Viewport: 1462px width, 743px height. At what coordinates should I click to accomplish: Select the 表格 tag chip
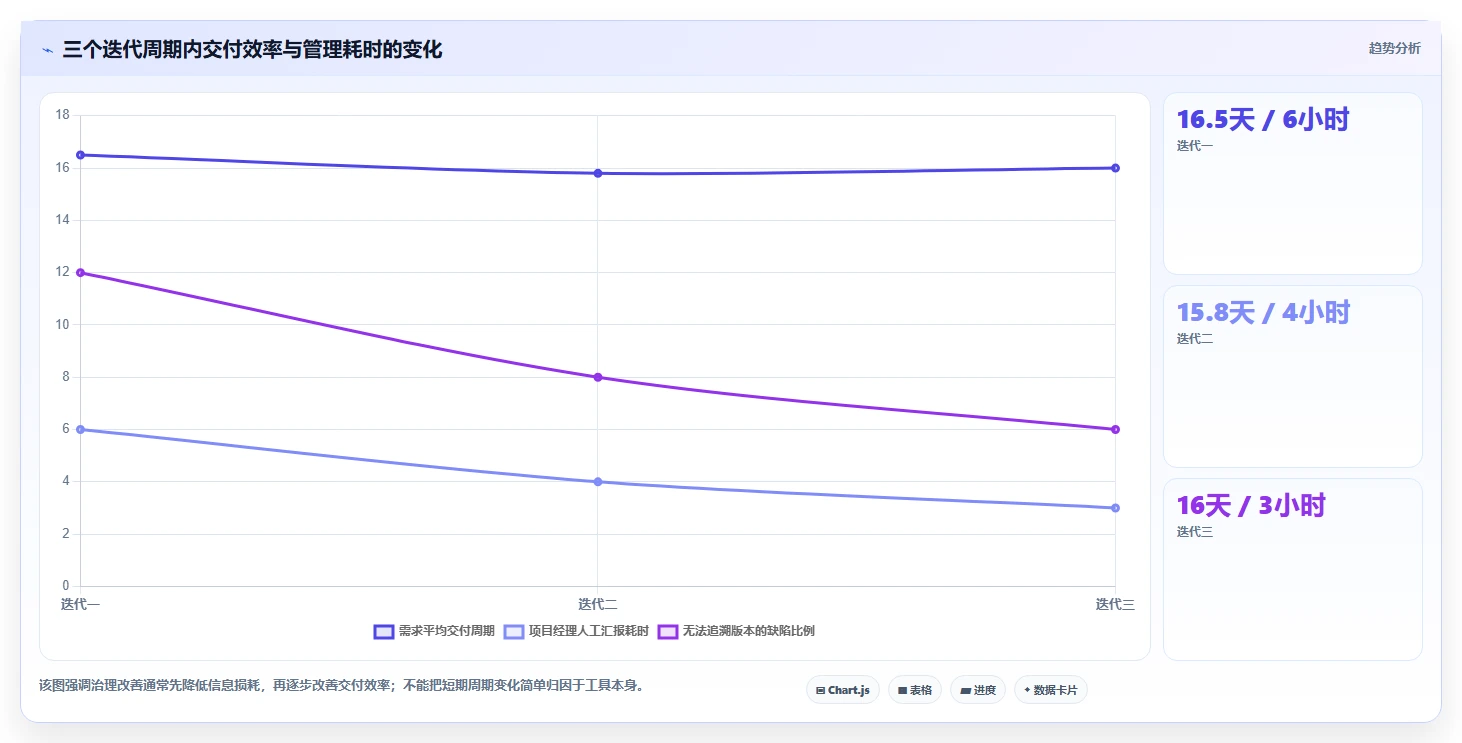tap(915, 690)
